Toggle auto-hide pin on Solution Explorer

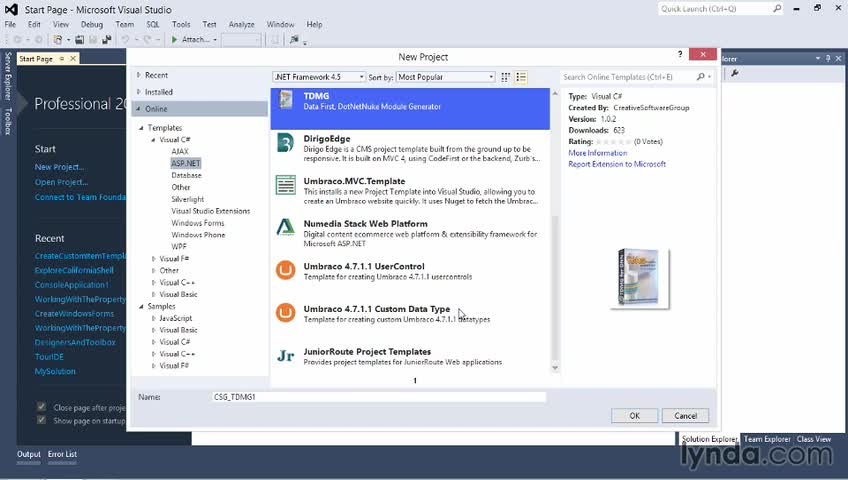click(828, 58)
